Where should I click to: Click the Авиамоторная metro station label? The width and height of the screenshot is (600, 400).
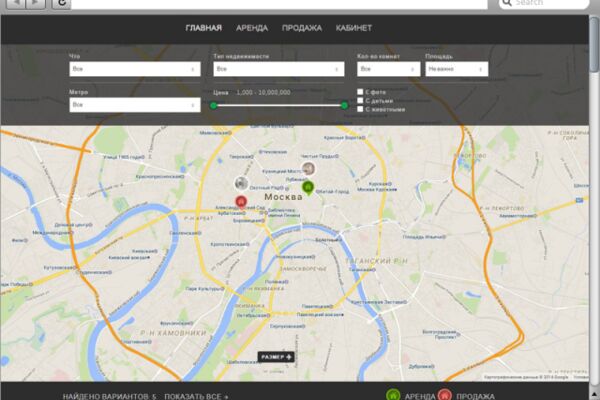tap(518, 216)
